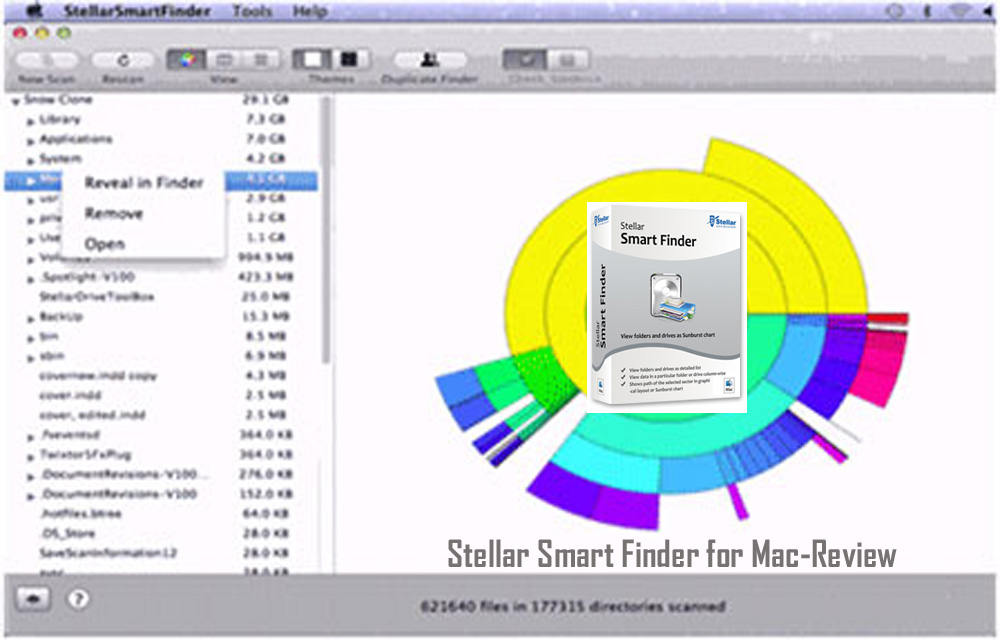Select the third View mode list icon
The width and height of the screenshot is (1000, 640).
click(x=261, y=60)
